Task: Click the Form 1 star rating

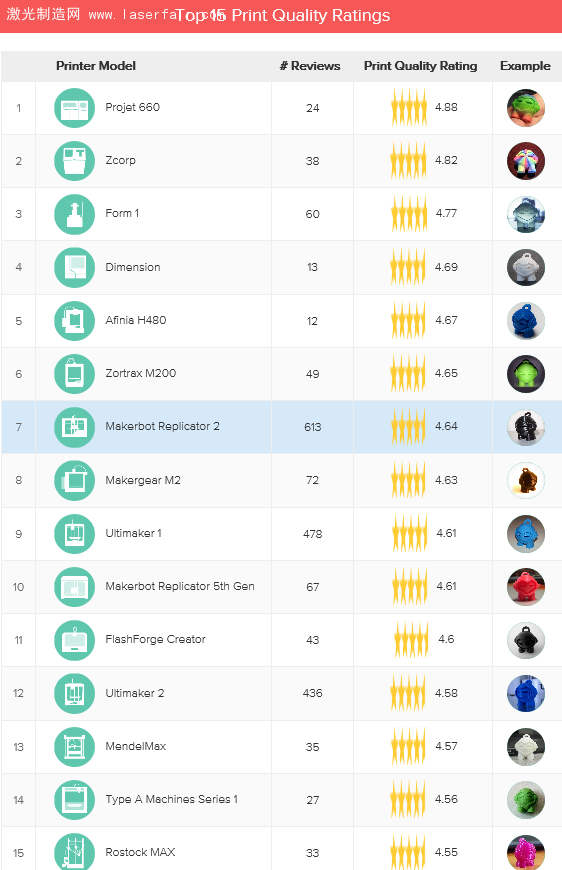Action: pos(409,214)
